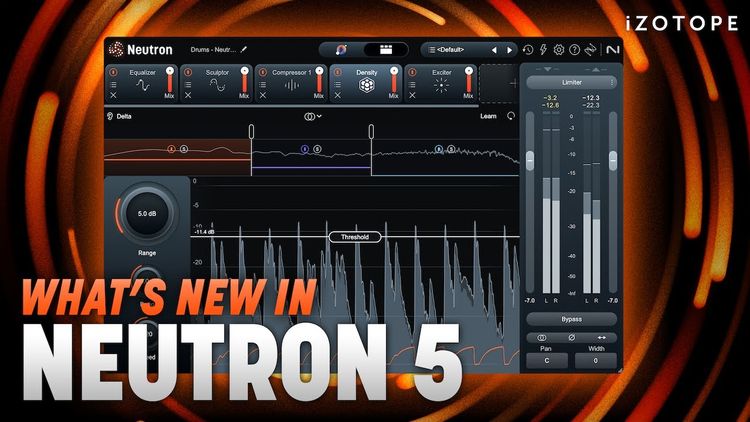The image size is (750, 422).
Task: Open the Exciter module preset list
Action: point(412,85)
